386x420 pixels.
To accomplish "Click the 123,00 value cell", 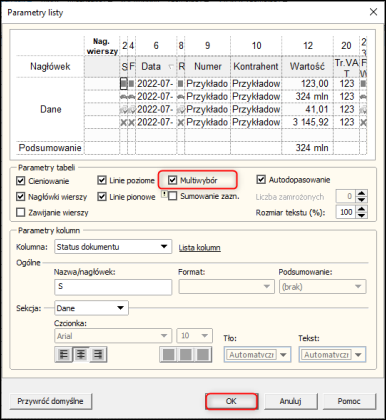I will pos(307,83).
